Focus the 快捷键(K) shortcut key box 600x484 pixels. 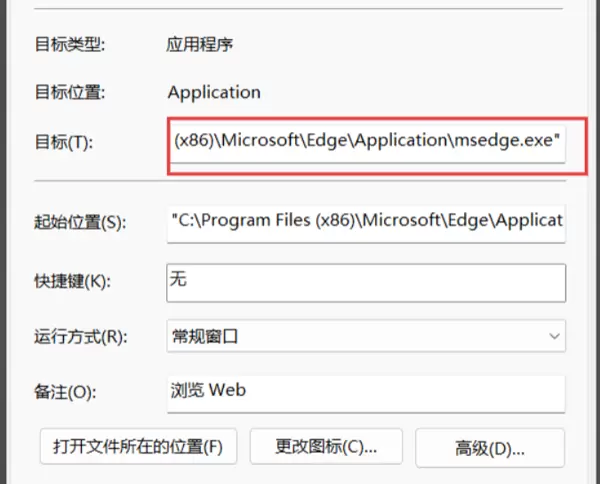coord(367,280)
